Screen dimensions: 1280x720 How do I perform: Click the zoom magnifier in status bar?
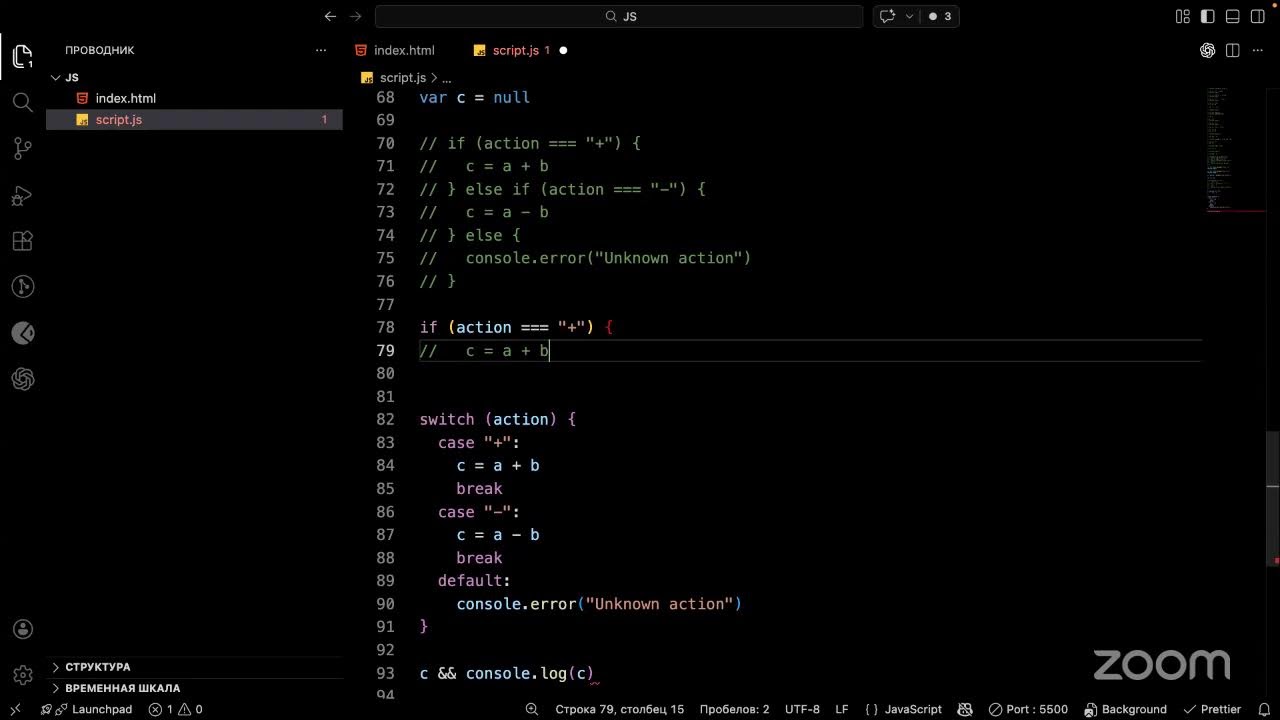coord(531,709)
